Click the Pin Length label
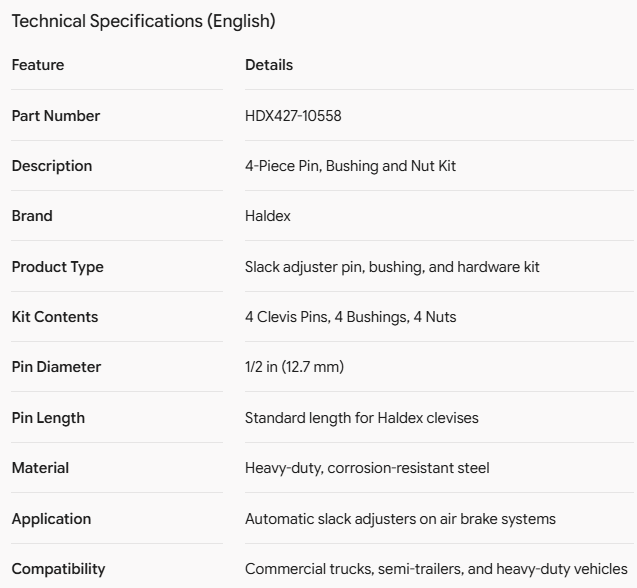 [x=48, y=418]
